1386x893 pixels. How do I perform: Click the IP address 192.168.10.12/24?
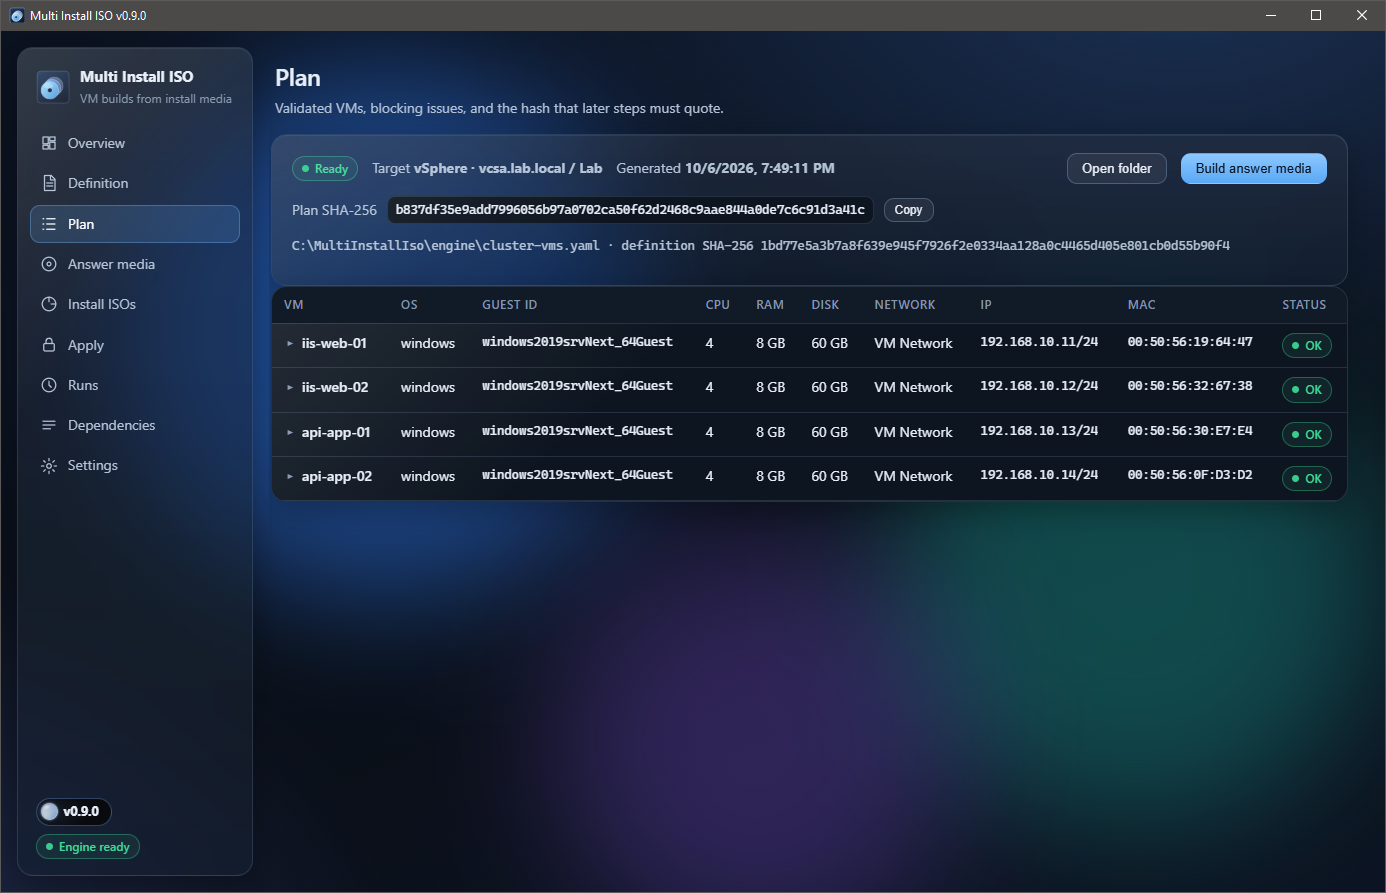point(1039,386)
